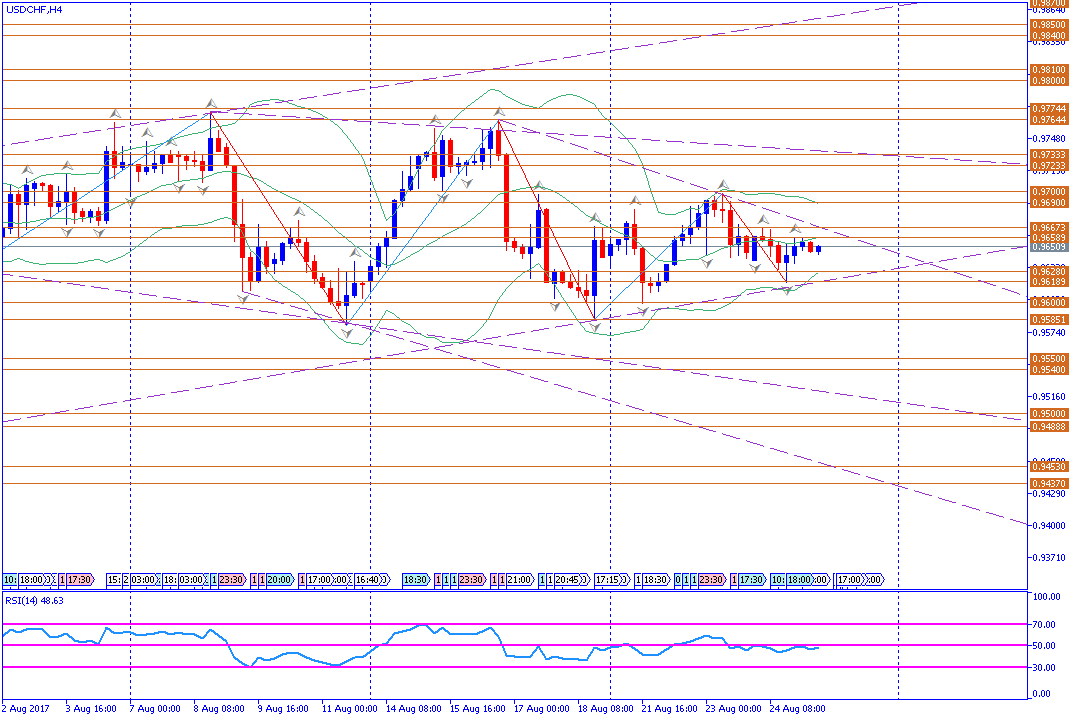Select the 0.96000 horizontal level label
This screenshot has width=1080, height=720.
point(1049,302)
